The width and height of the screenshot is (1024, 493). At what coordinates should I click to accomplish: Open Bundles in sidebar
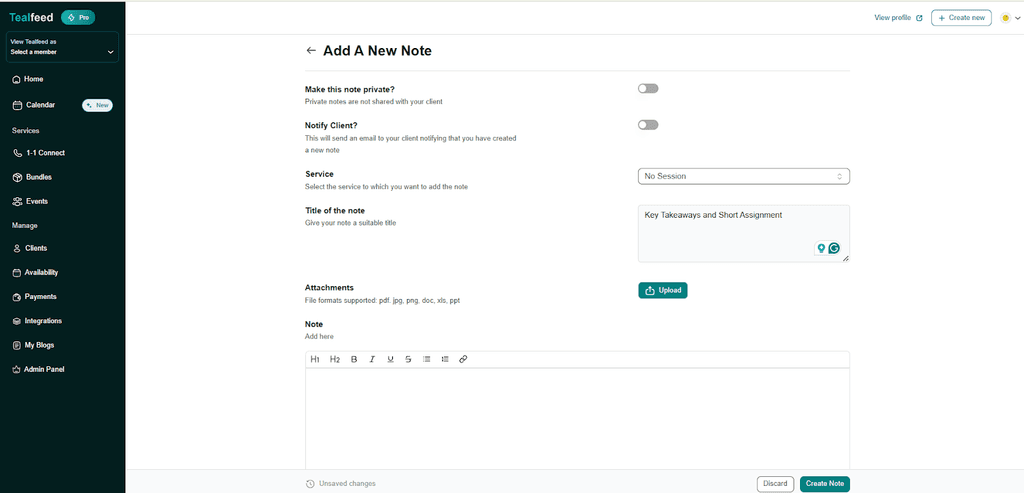coord(32,177)
